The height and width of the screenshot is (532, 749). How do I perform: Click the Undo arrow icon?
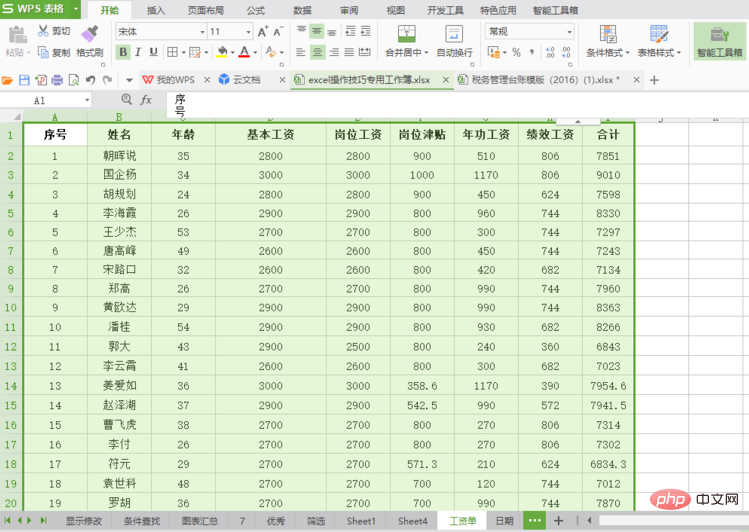pos(90,80)
